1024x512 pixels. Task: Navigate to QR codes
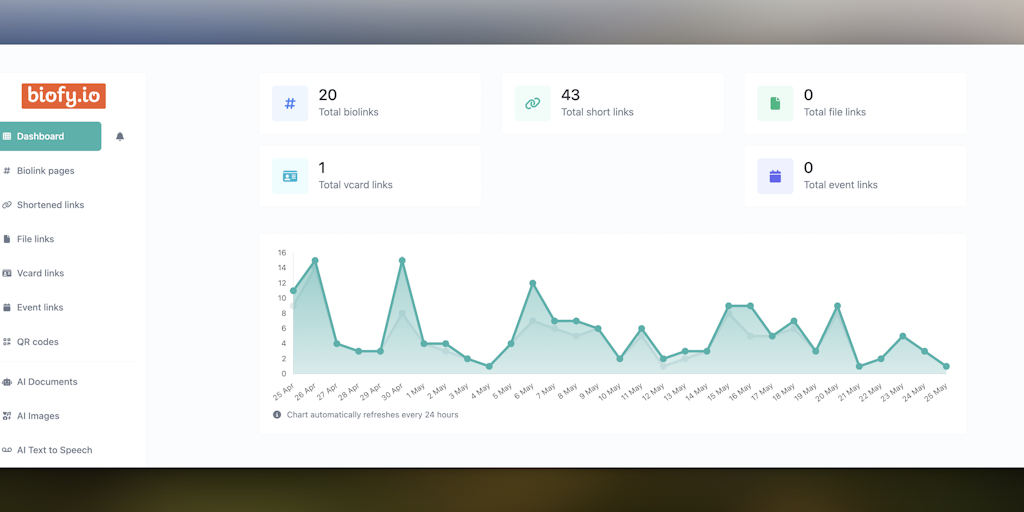[x=37, y=342]
